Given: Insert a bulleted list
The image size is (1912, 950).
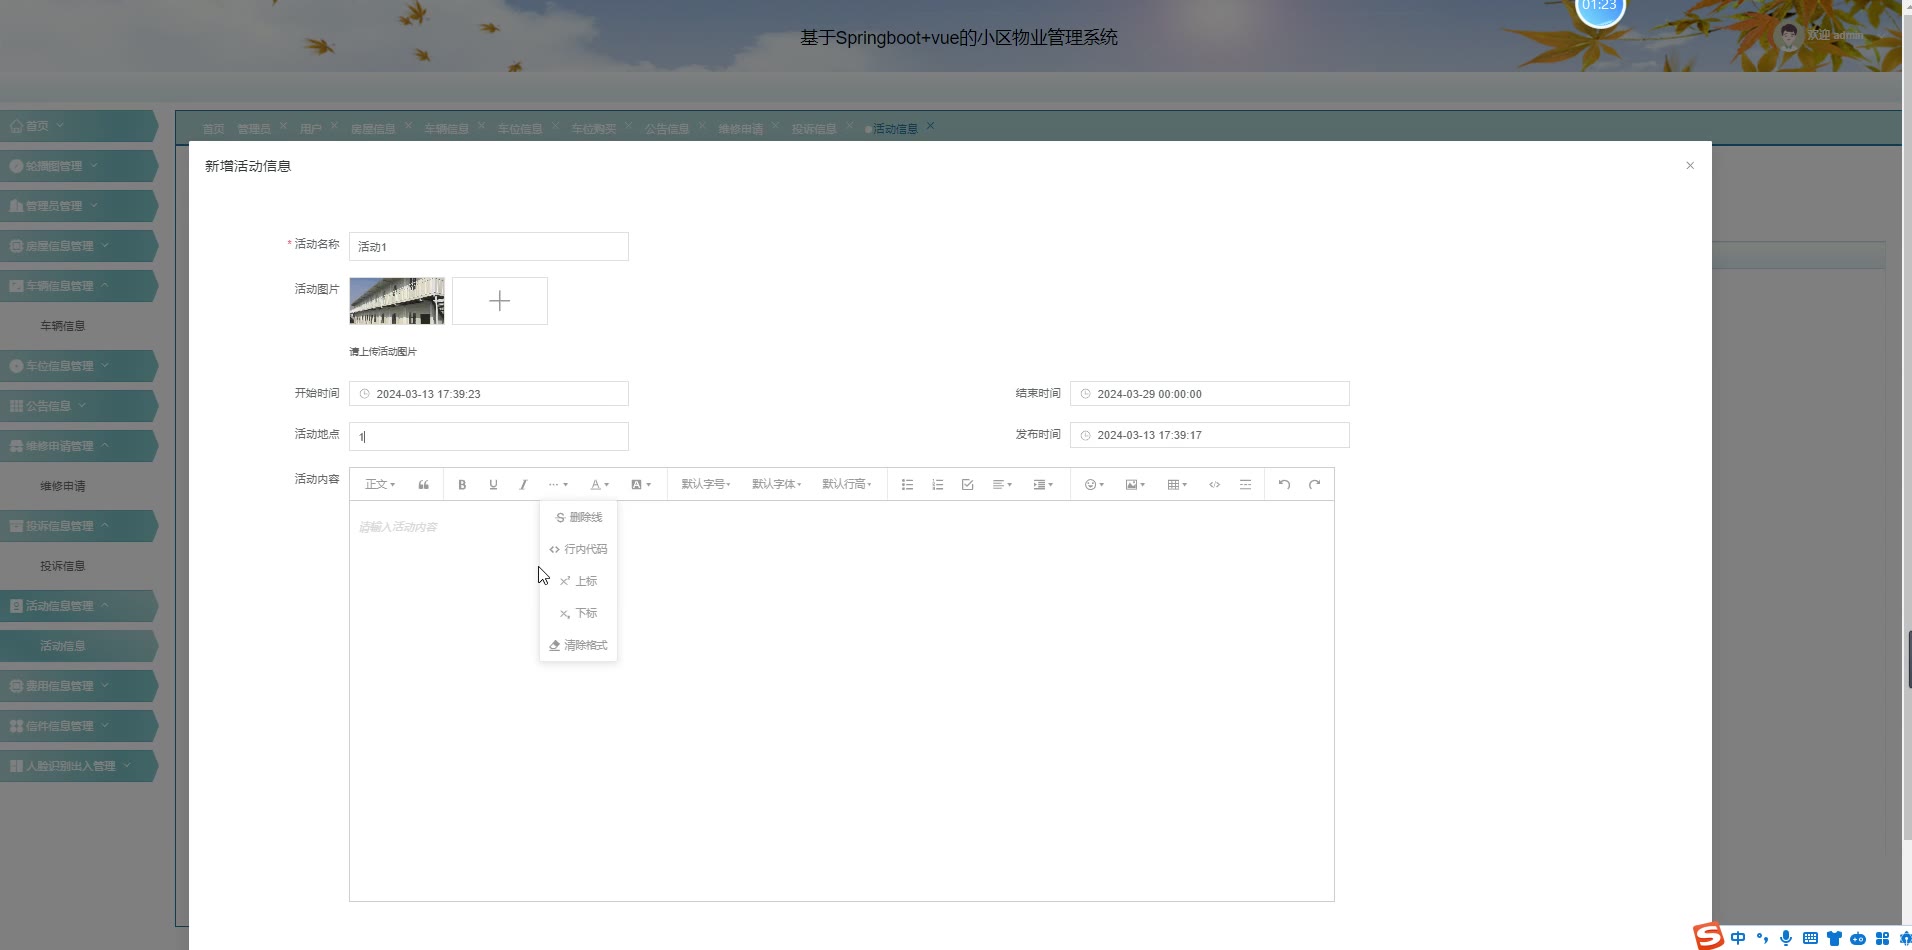Looking at the screenshot, I should tap(907, 485).
